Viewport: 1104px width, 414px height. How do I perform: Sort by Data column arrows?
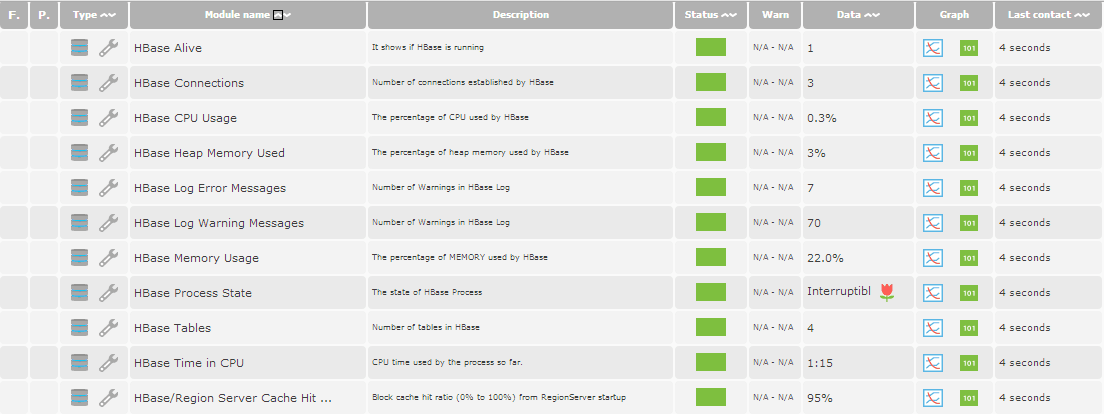872,15
